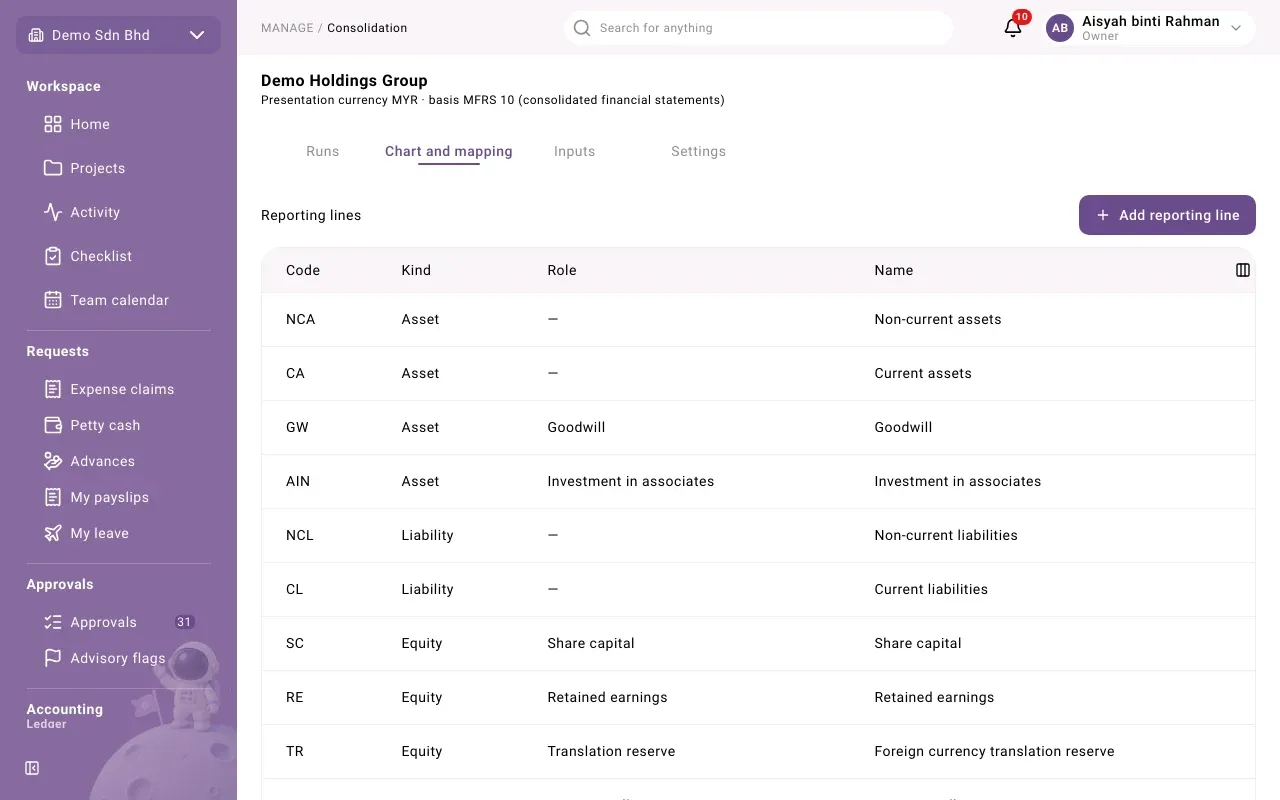Collapse the sidebar panel icon

(32, 768)
